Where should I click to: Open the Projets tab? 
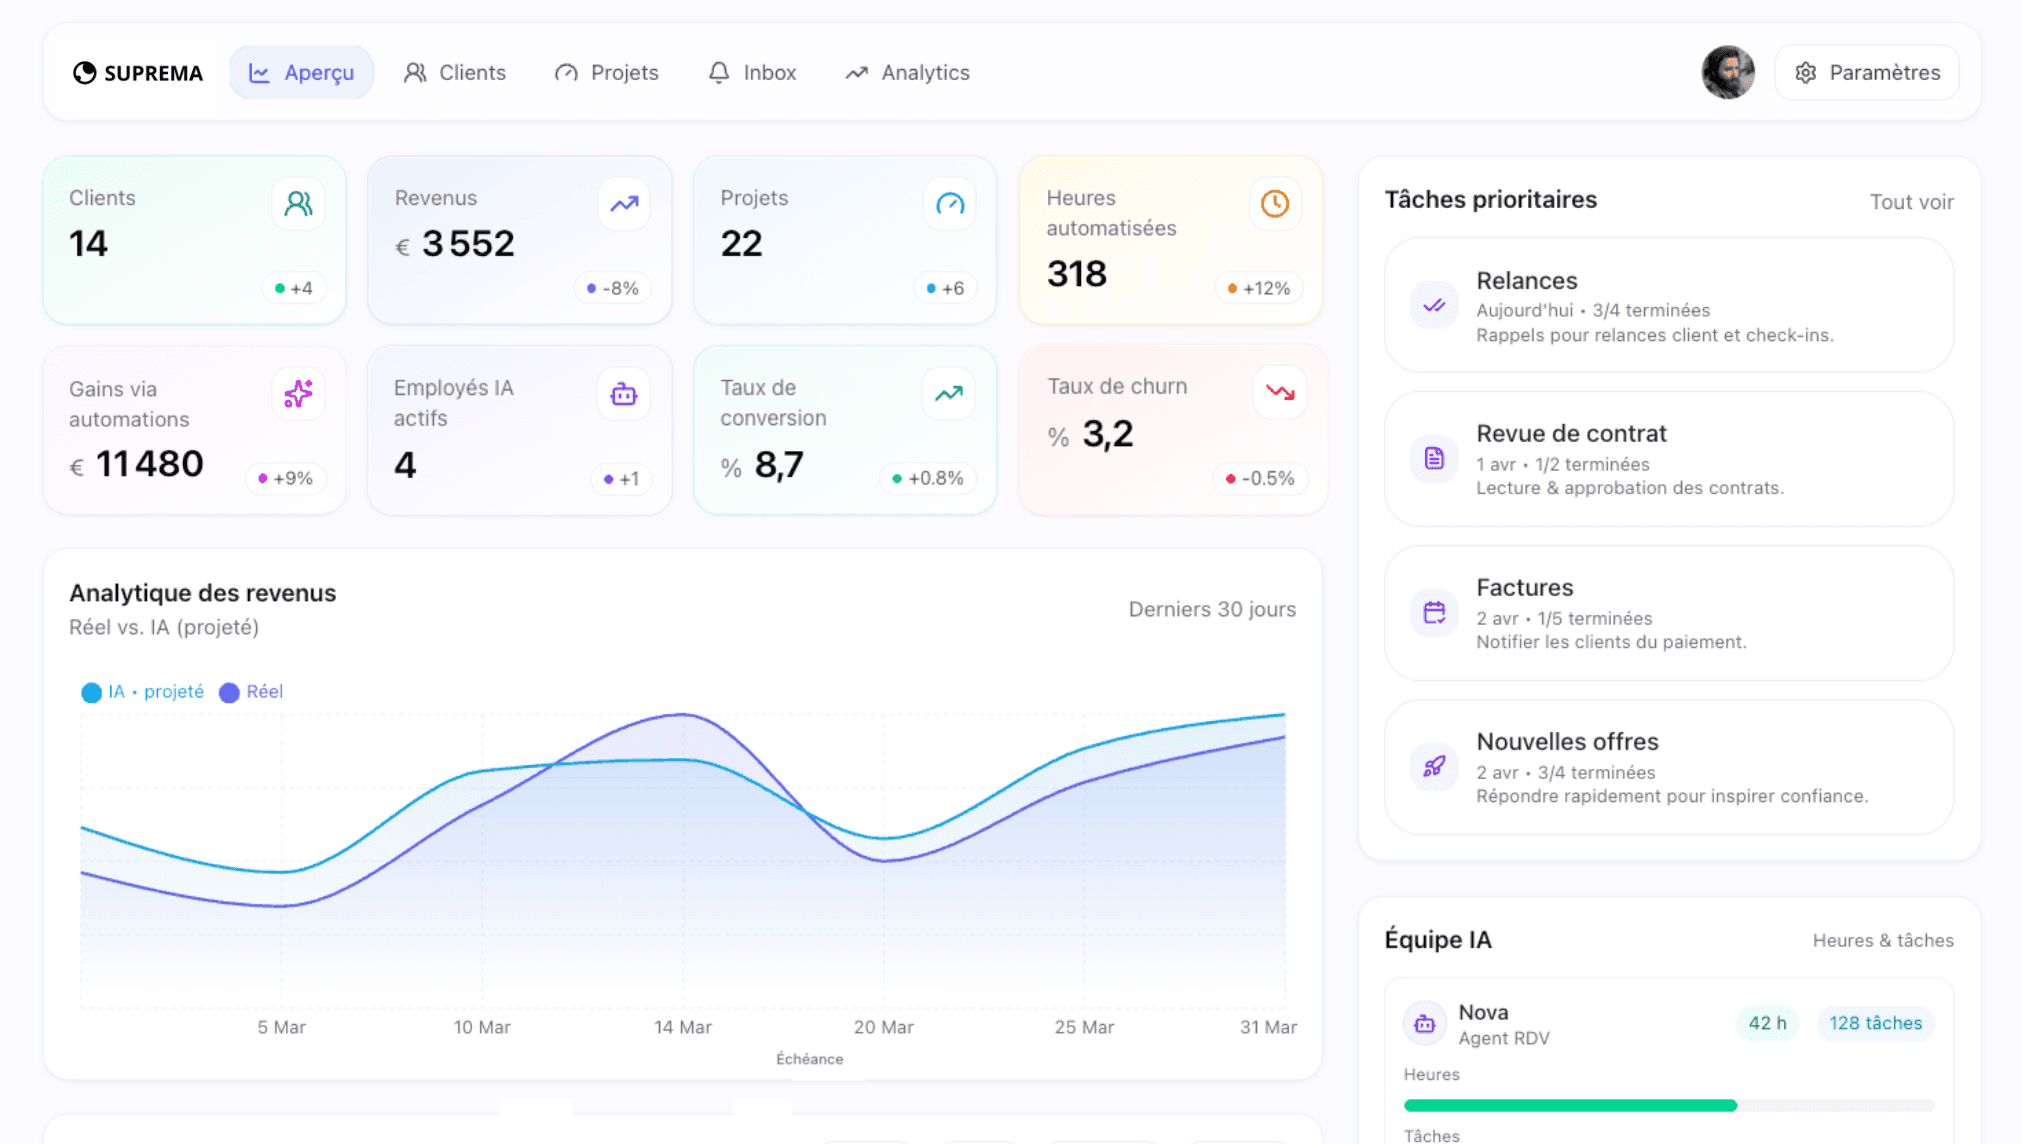tap(606, 72)
